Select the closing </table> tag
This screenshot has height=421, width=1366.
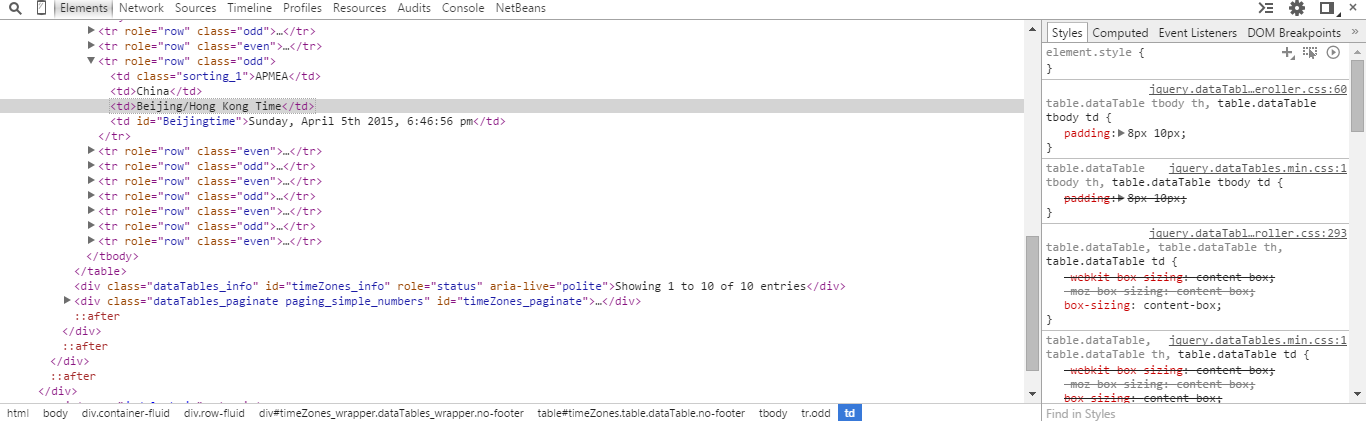click(99, 271)
